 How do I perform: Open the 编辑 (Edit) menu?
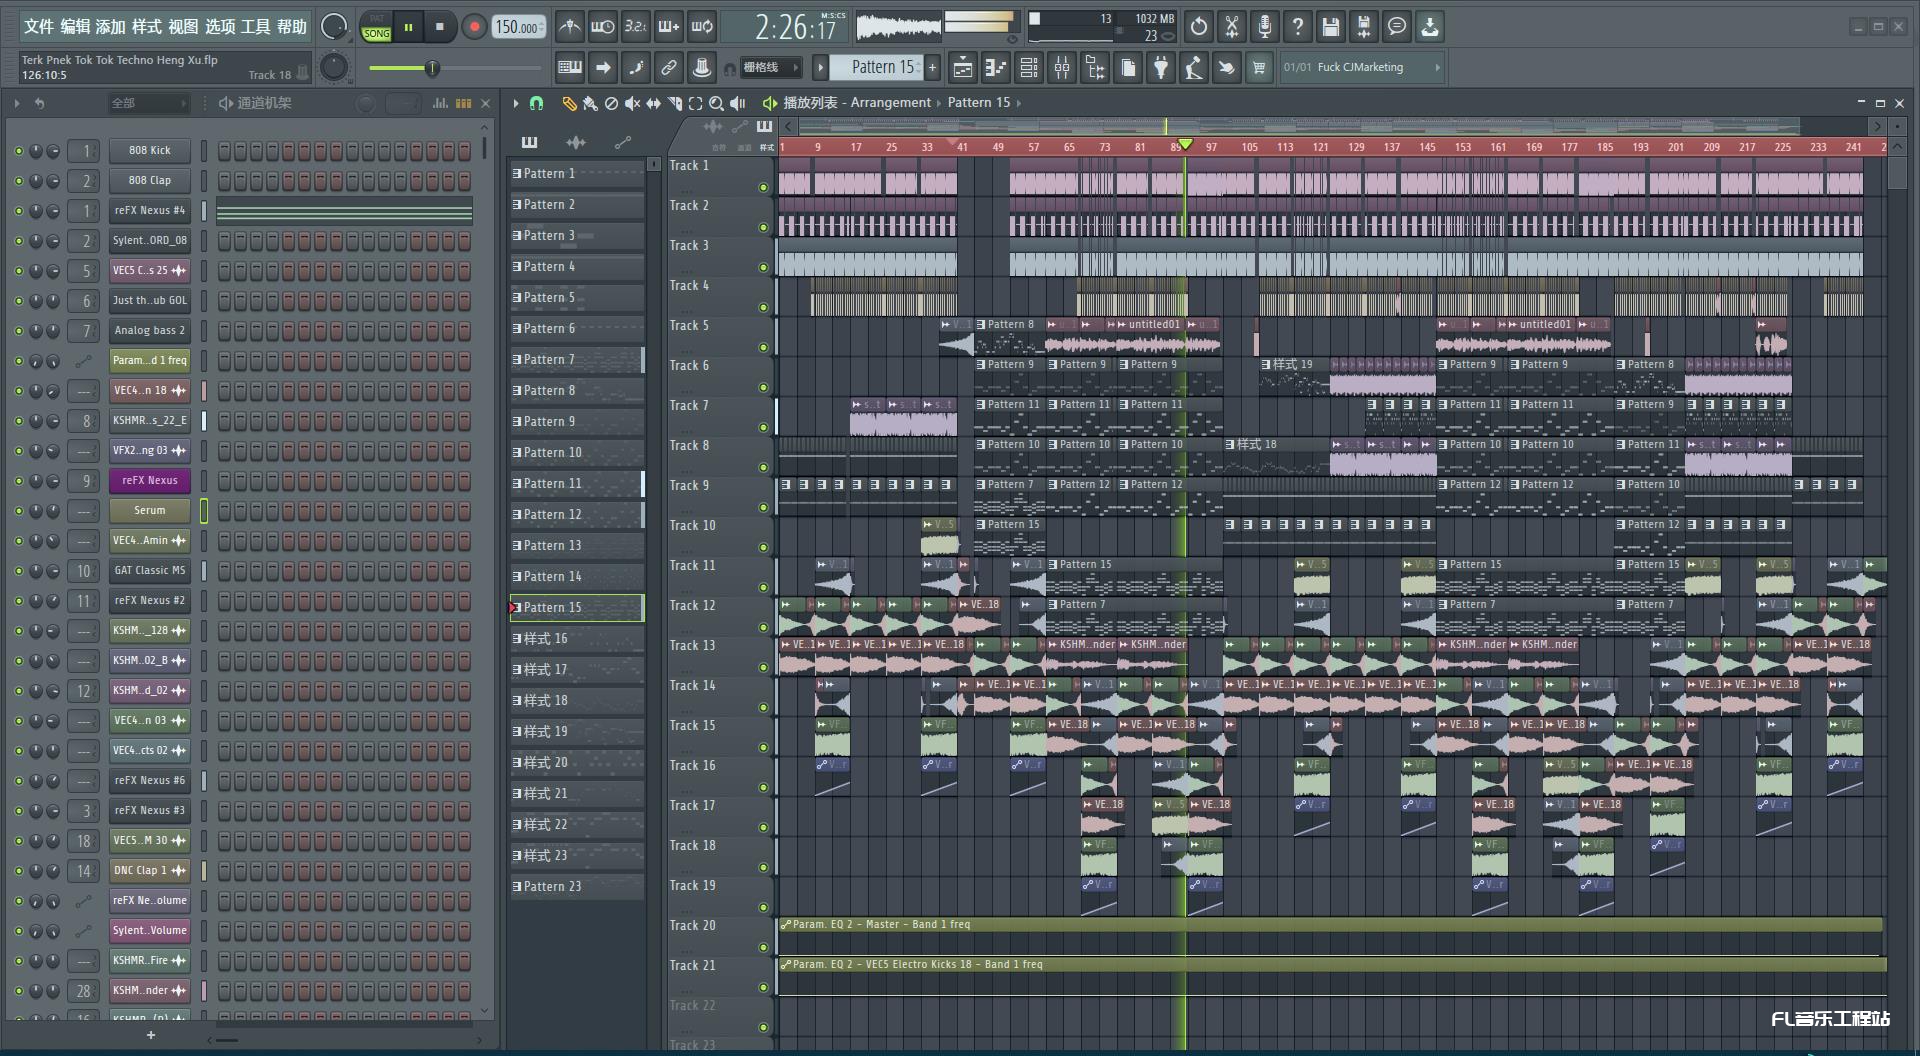[75, 27]
